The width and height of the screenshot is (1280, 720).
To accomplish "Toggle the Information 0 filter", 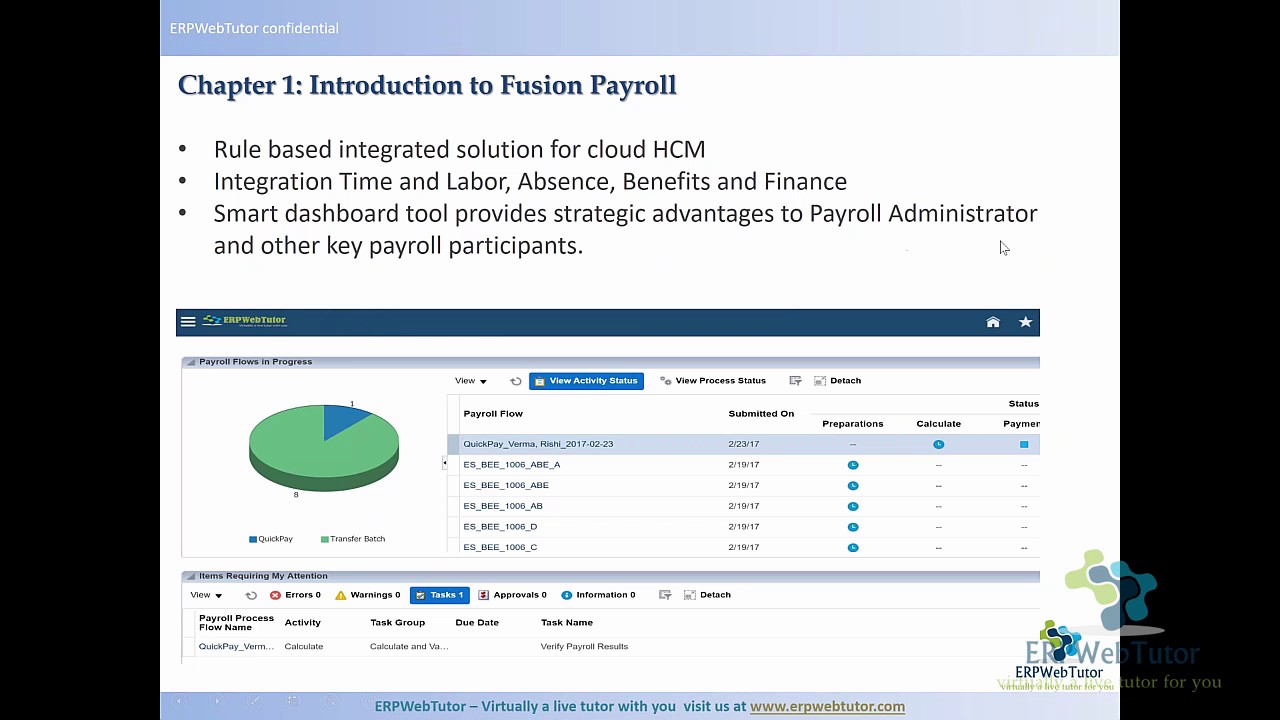I will click(x=598, y=595).
